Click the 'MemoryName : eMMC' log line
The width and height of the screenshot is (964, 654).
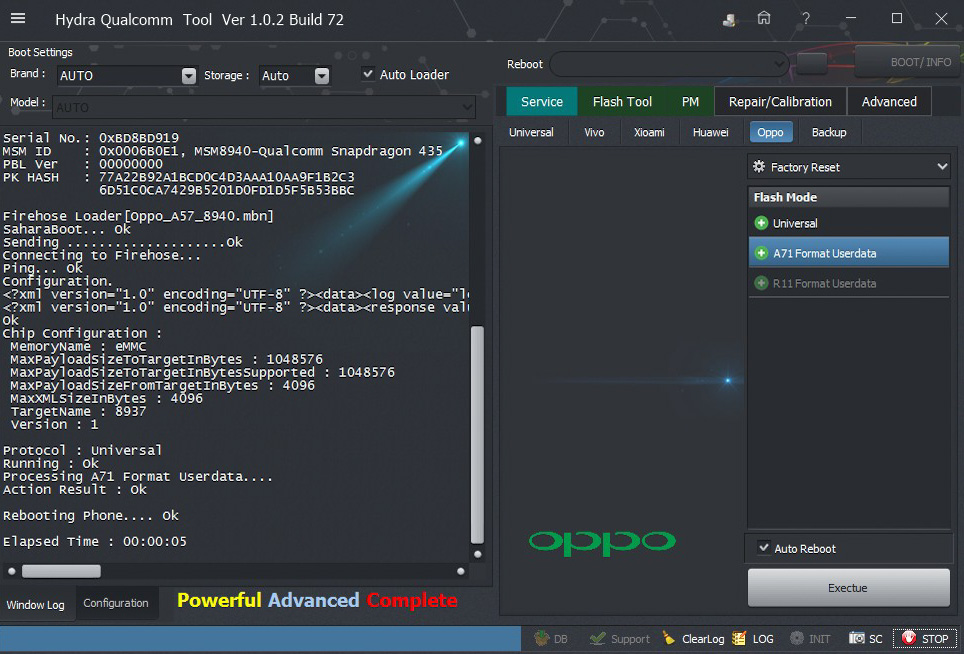click(78, 347)
